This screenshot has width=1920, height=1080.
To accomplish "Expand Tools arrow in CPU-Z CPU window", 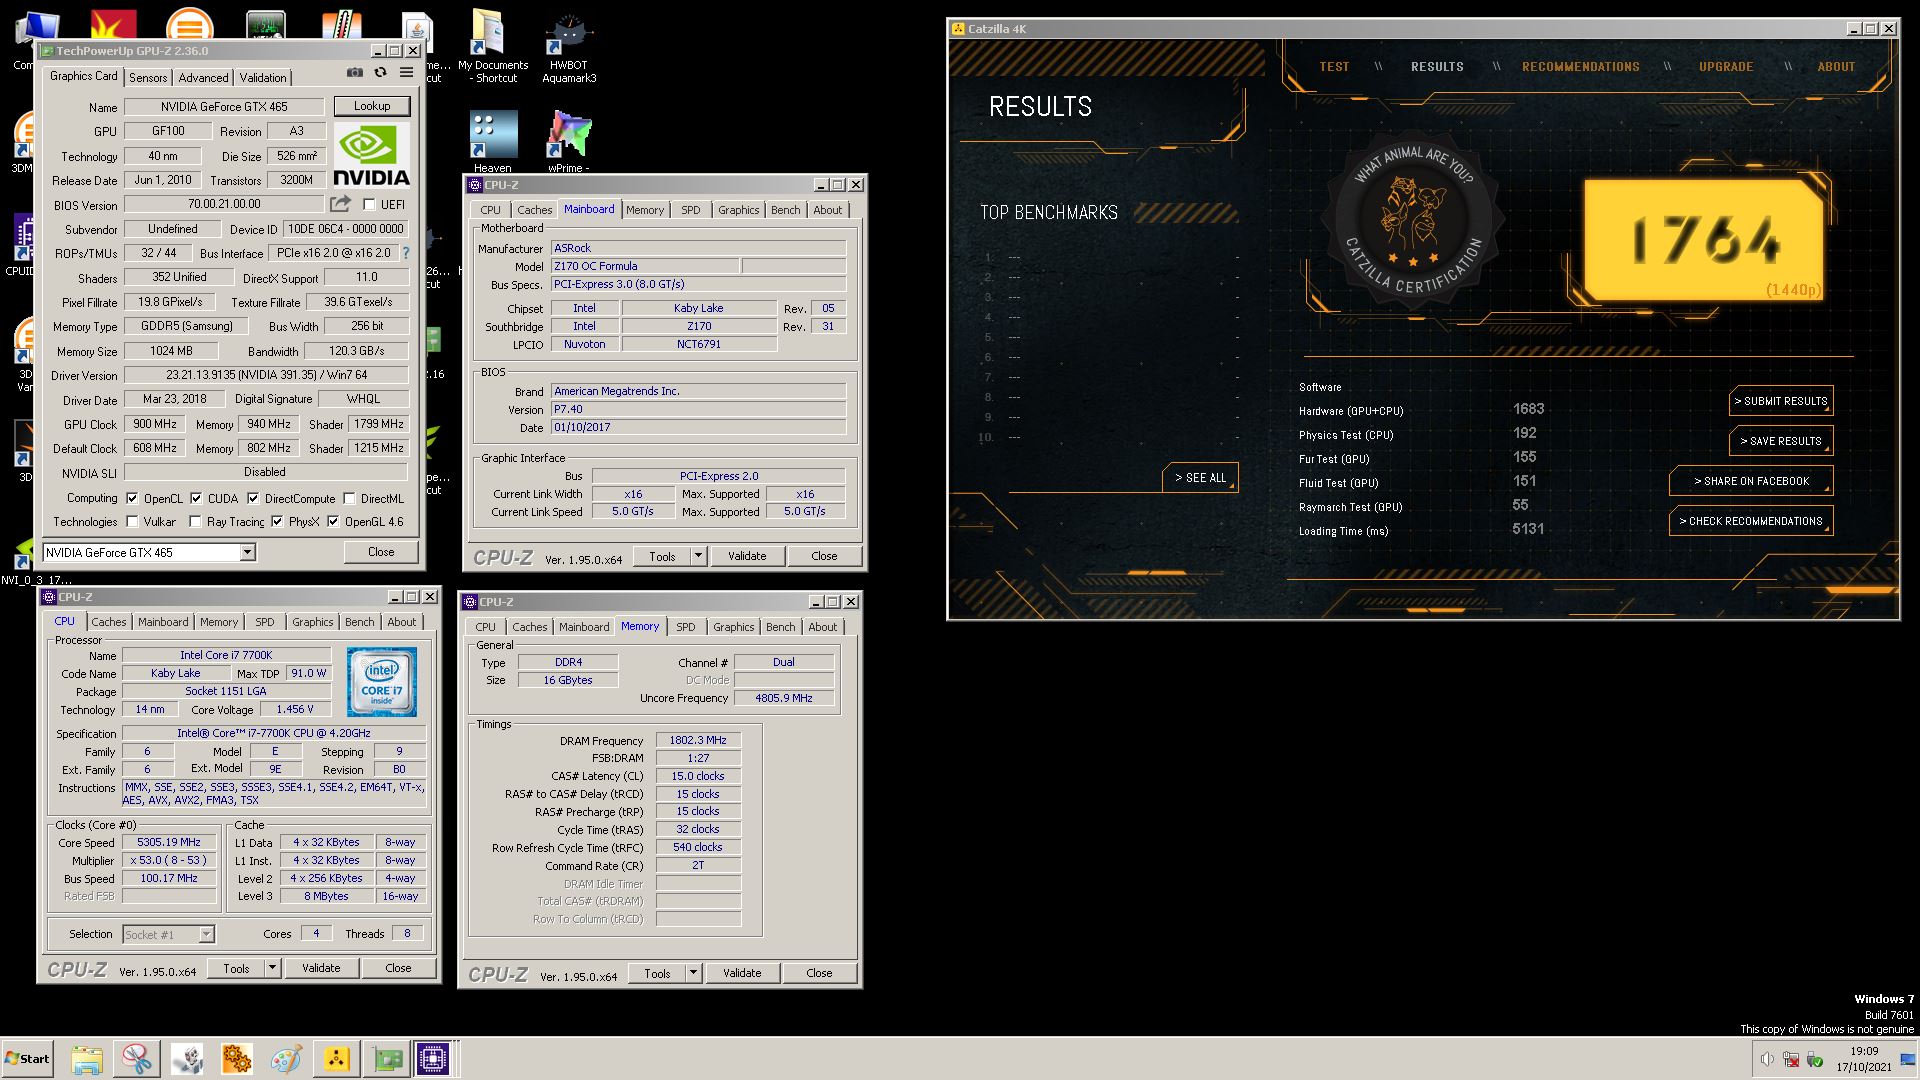I will (272, 968).
